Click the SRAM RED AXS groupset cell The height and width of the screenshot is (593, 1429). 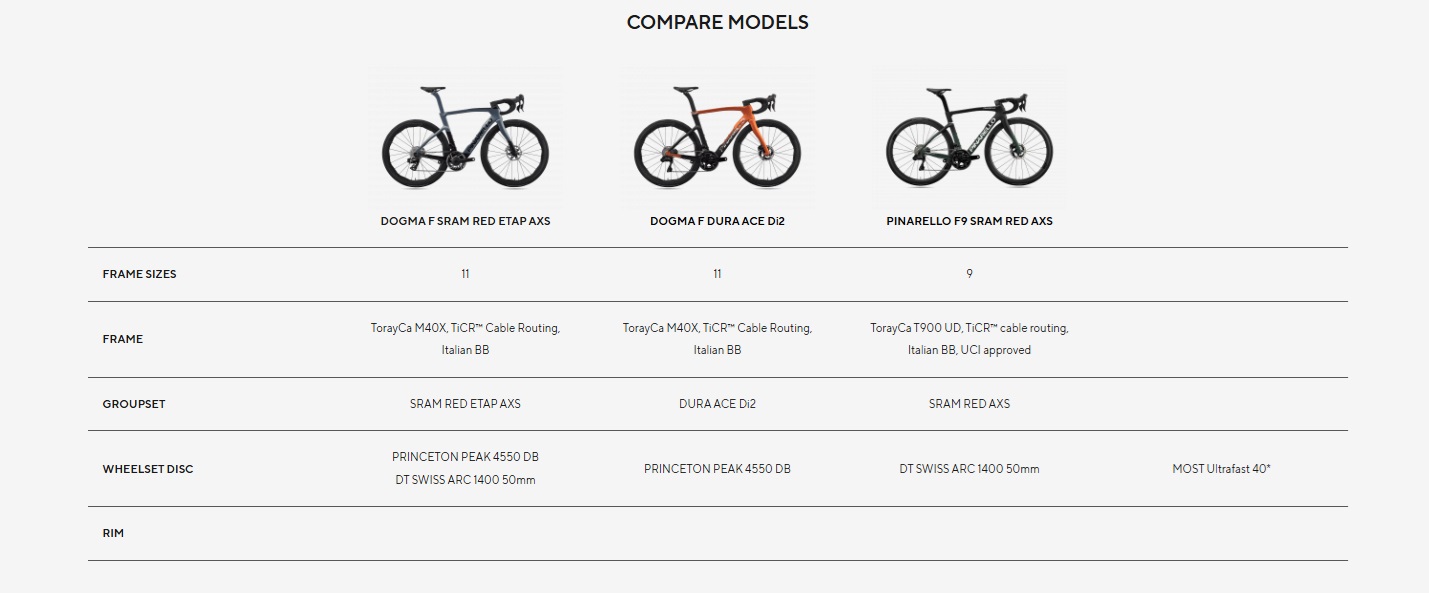coord(969,404)
